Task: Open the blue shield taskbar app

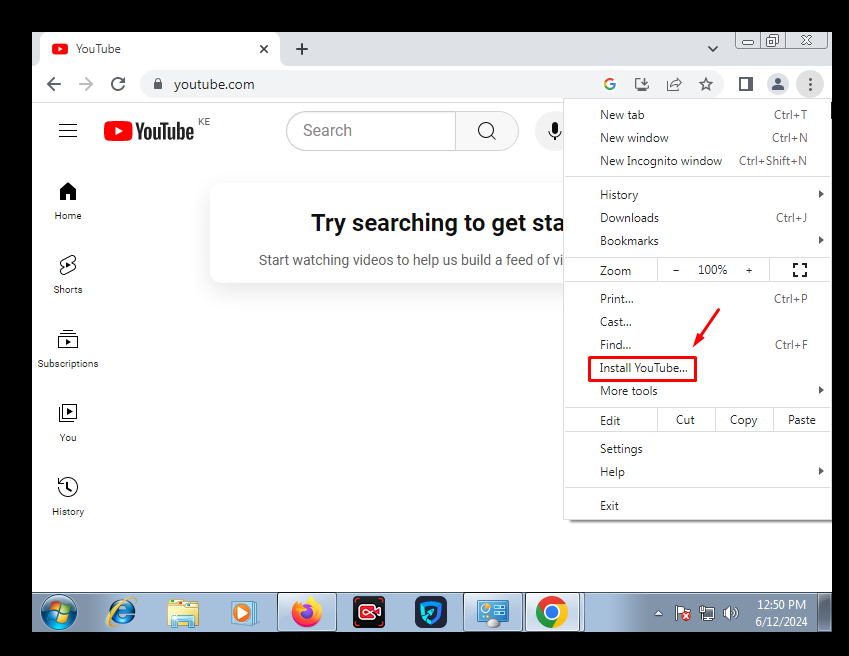Action: coord(431,612)
